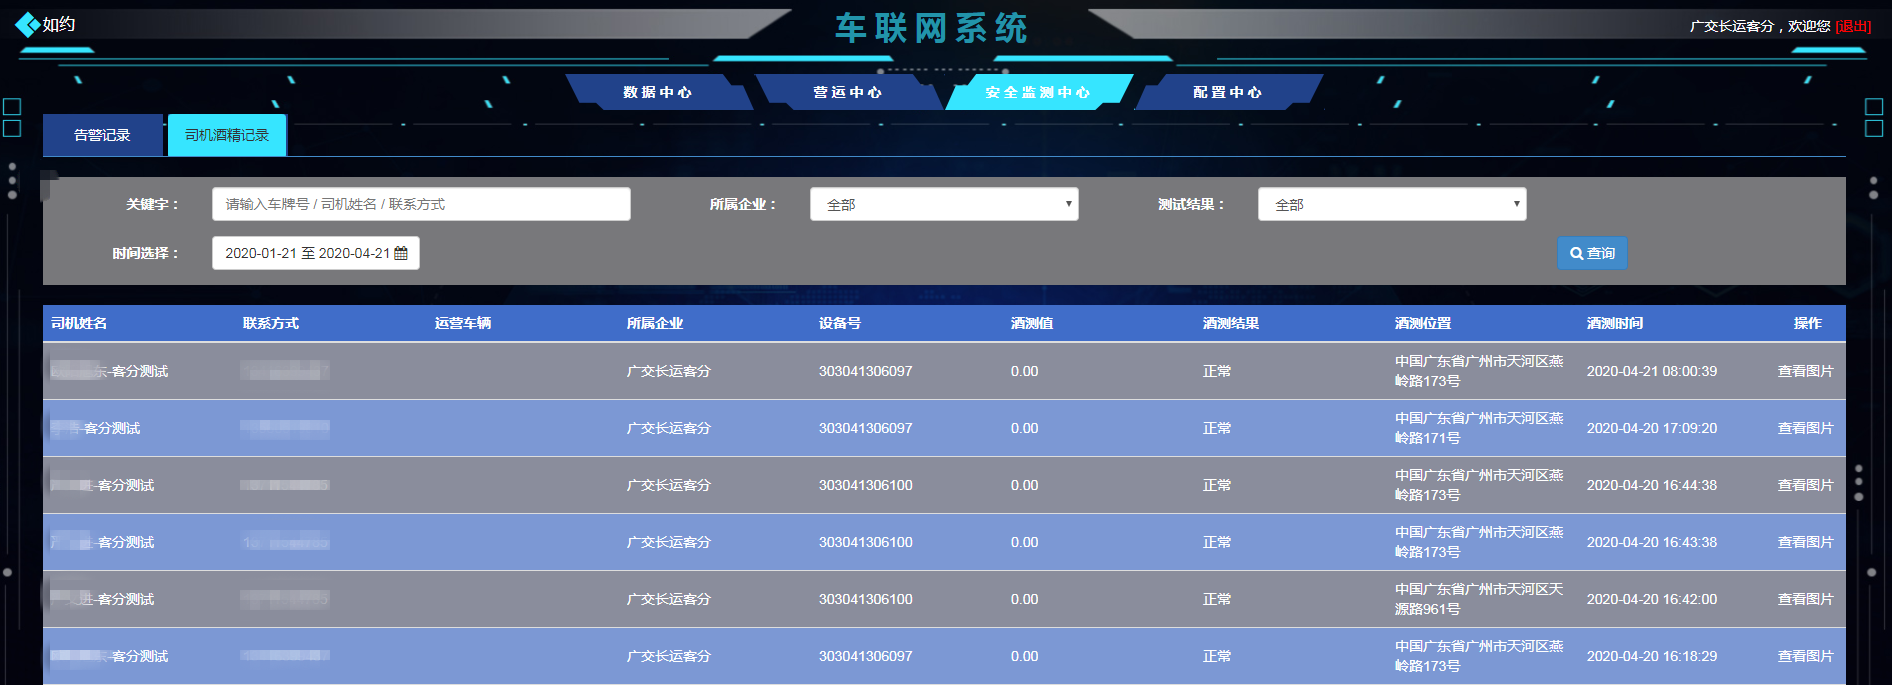Image resolution: width=1892 pixels, height=685 pixels.
Task: Select the 安全监测中心 menu tab
Action: coord(1037,92)
